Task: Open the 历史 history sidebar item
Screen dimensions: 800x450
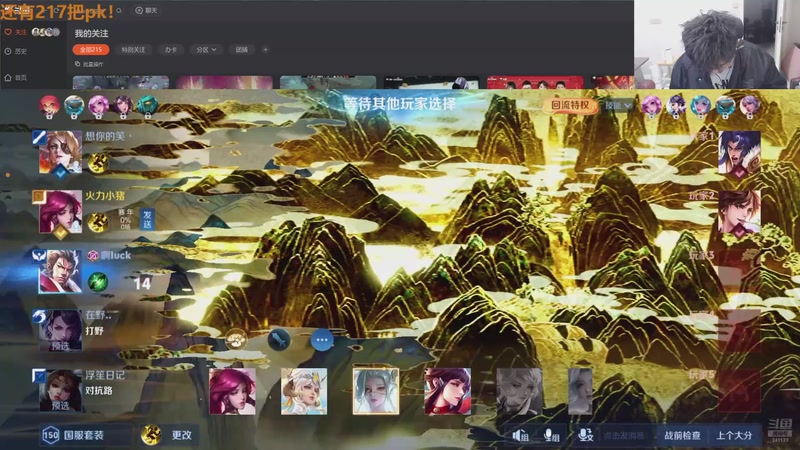Action: tap(15, 51)
